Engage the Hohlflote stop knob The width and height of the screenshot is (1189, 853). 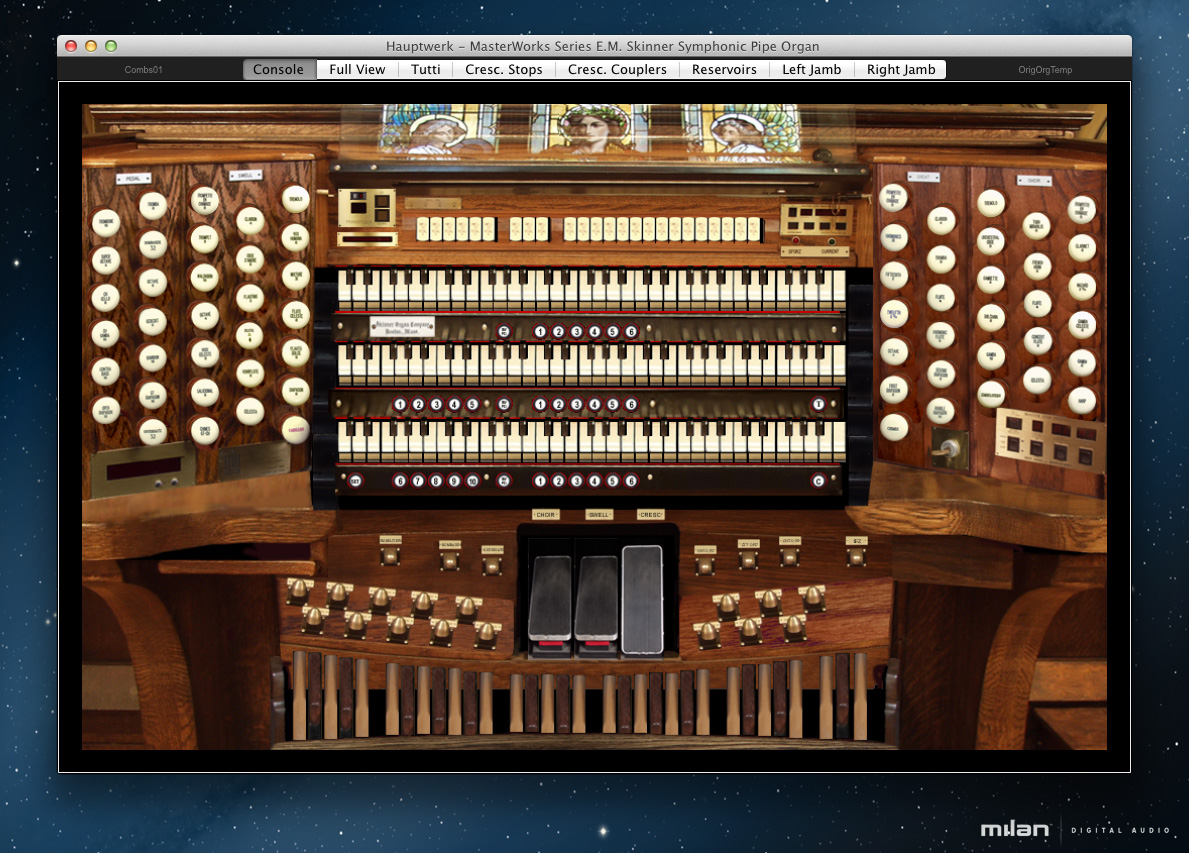250,373
